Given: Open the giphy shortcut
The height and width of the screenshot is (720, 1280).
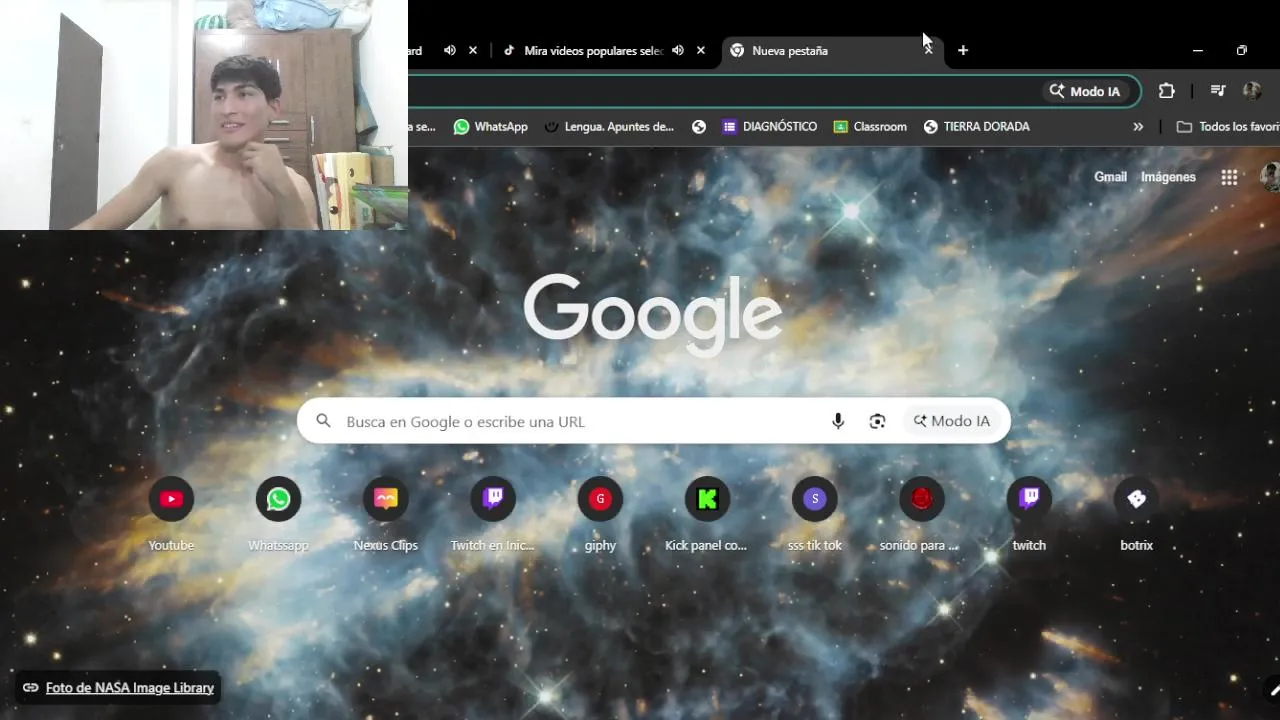Looking at the screenshot, I should (x=600, y=499).
